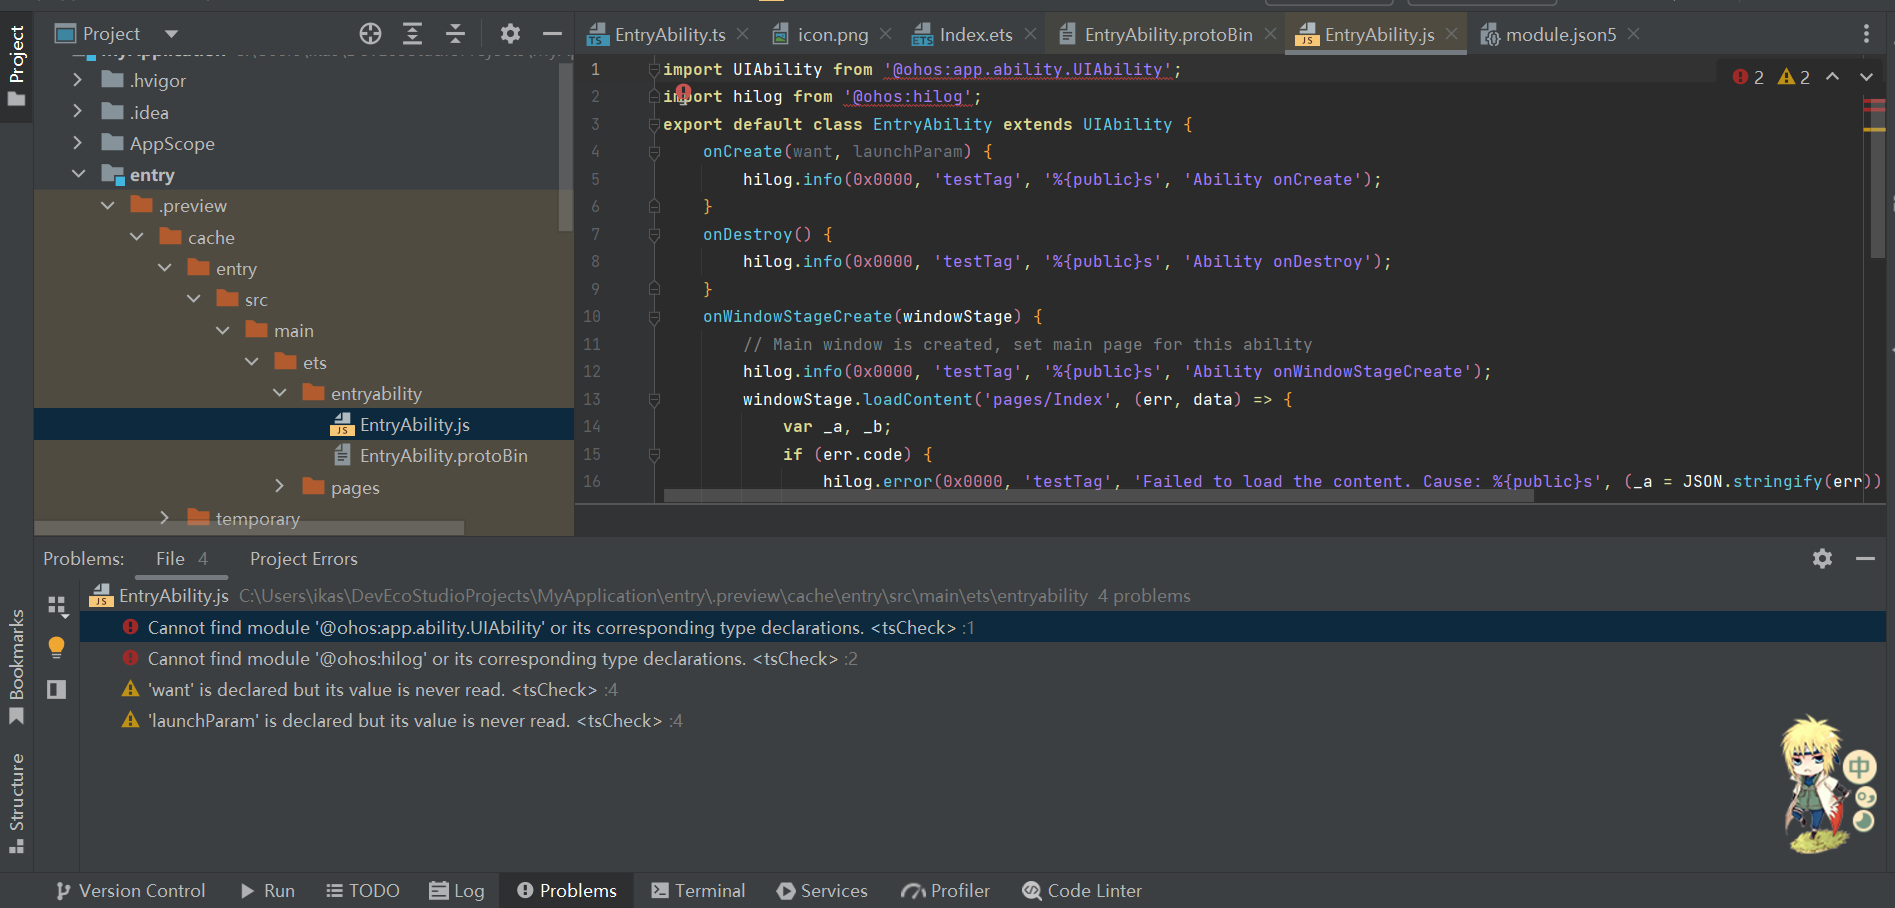1895x908 pixels.
Task: Expand the temporary folder
Action: [164, 518]
